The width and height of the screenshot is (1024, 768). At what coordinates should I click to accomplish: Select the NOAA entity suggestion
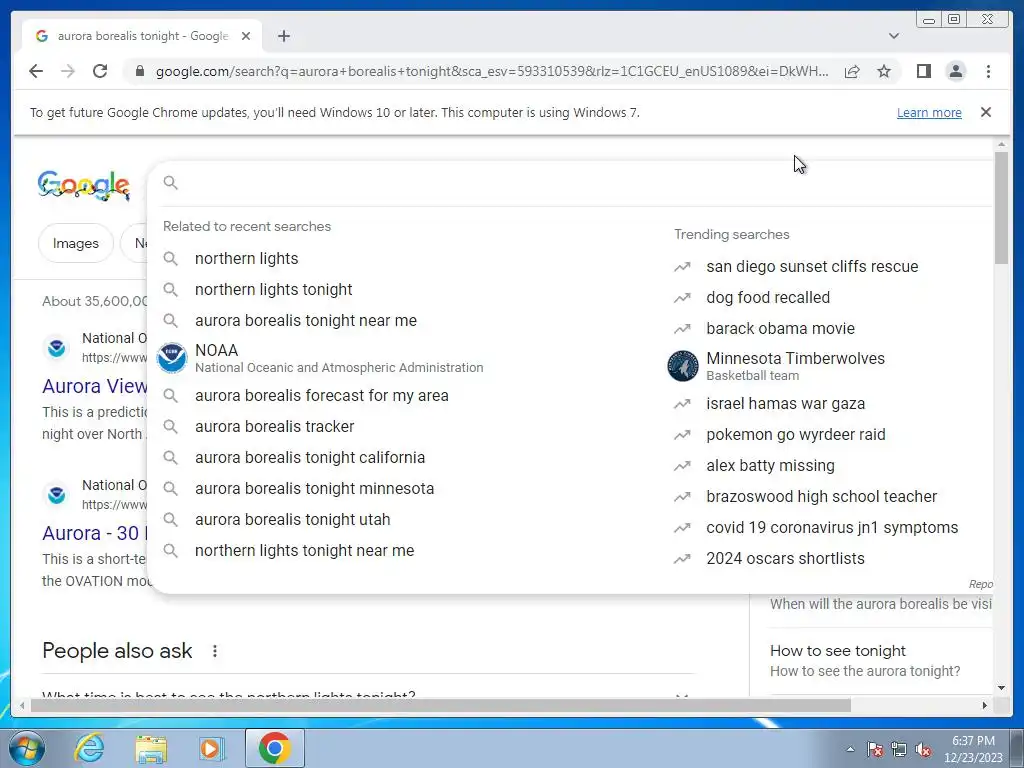pos(339,358)
